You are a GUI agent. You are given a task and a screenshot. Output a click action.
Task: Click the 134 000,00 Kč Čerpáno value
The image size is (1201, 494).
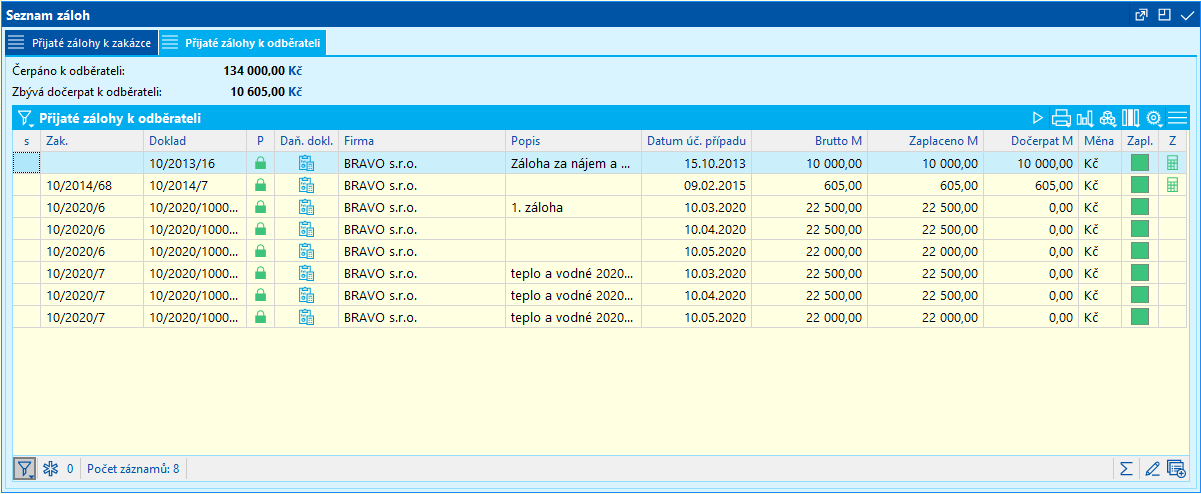click(x=263, y=71)
